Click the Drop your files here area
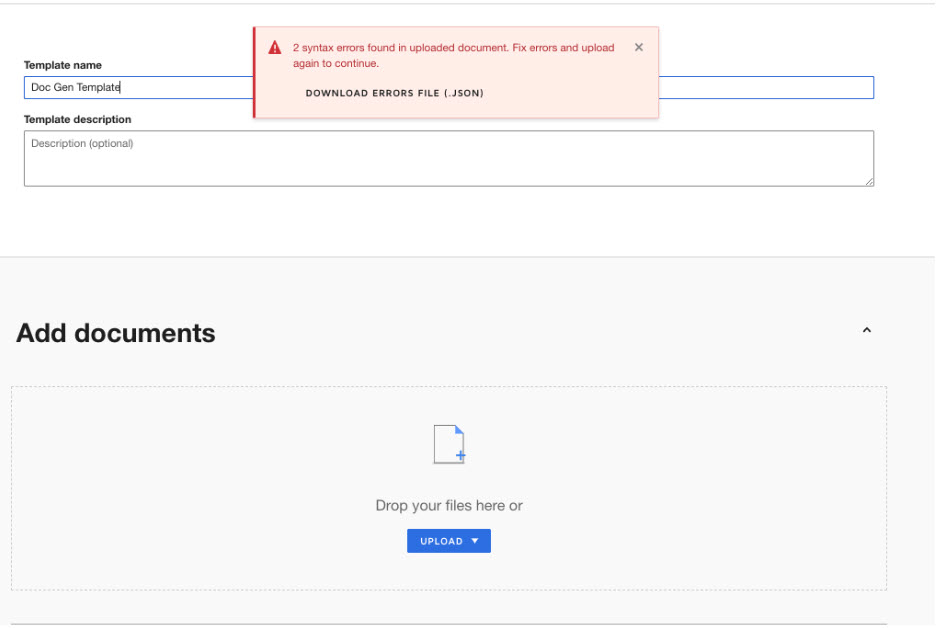The height and width of the screenshot is (628, 937). tap(448, 505)
